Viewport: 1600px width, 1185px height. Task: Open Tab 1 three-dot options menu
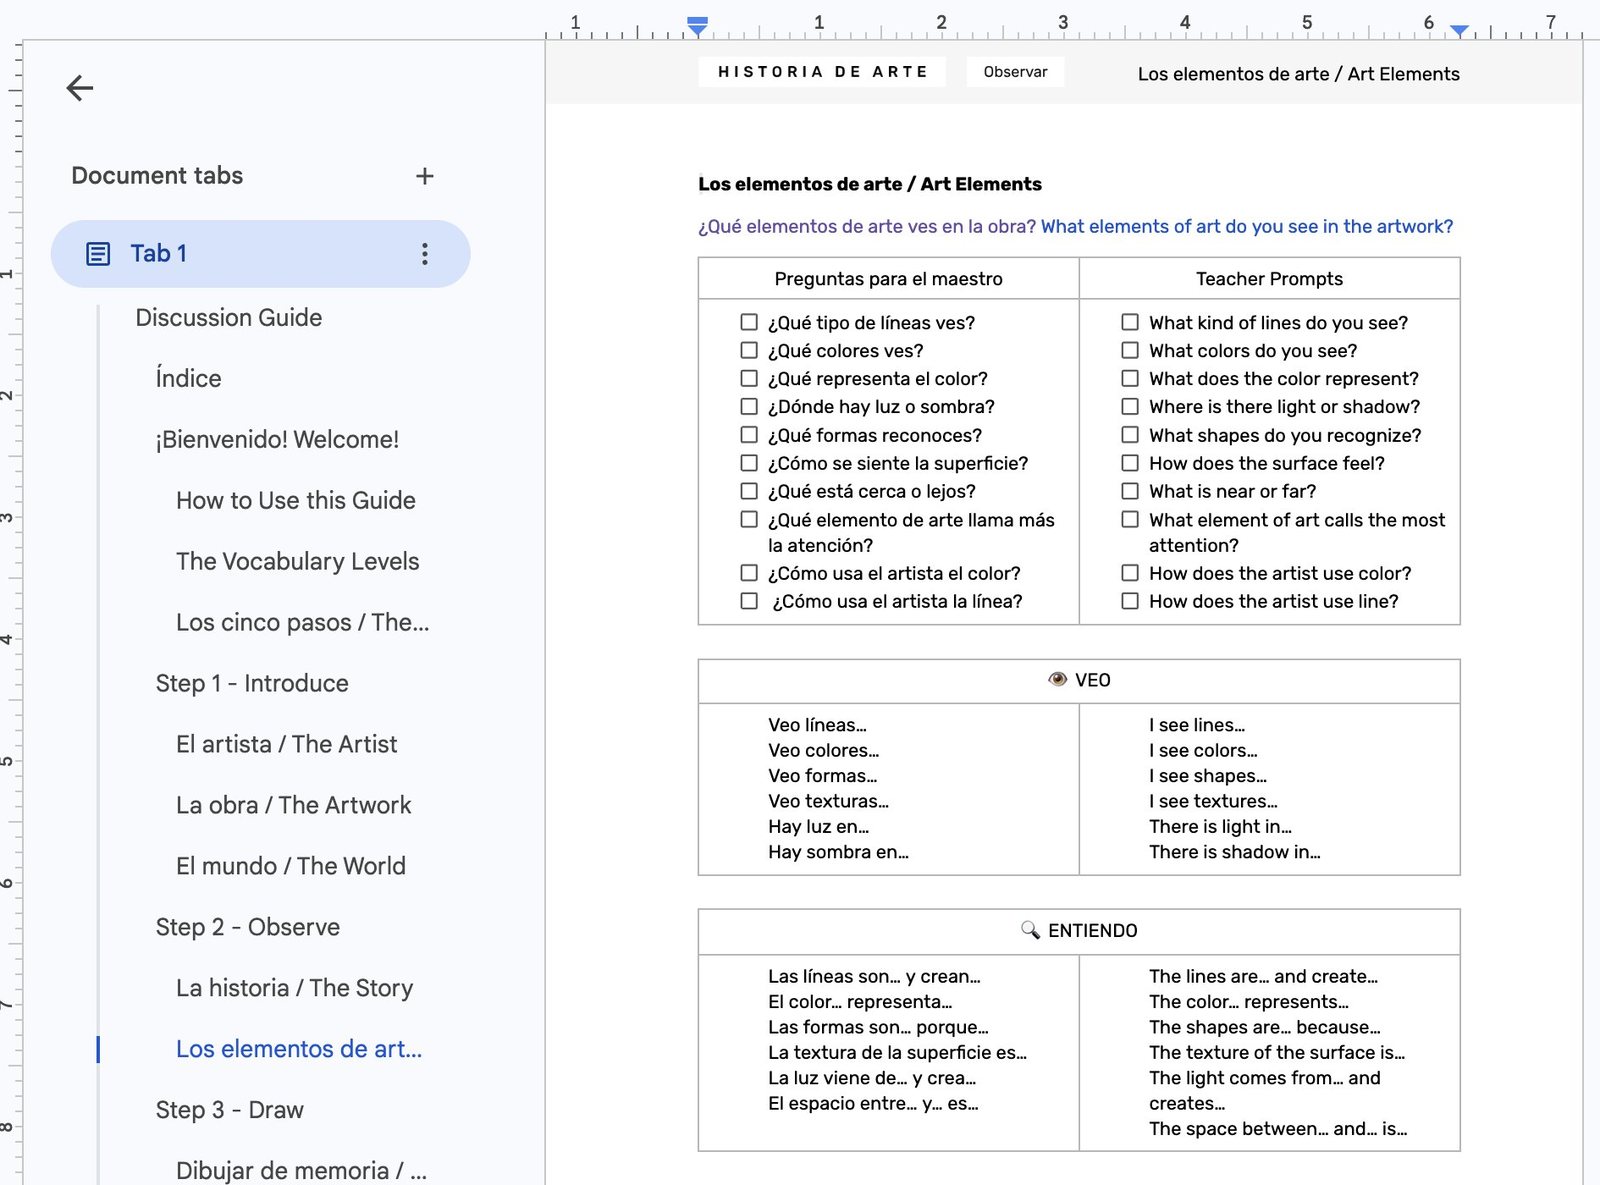pyautogui.click(x=425, y=254)
